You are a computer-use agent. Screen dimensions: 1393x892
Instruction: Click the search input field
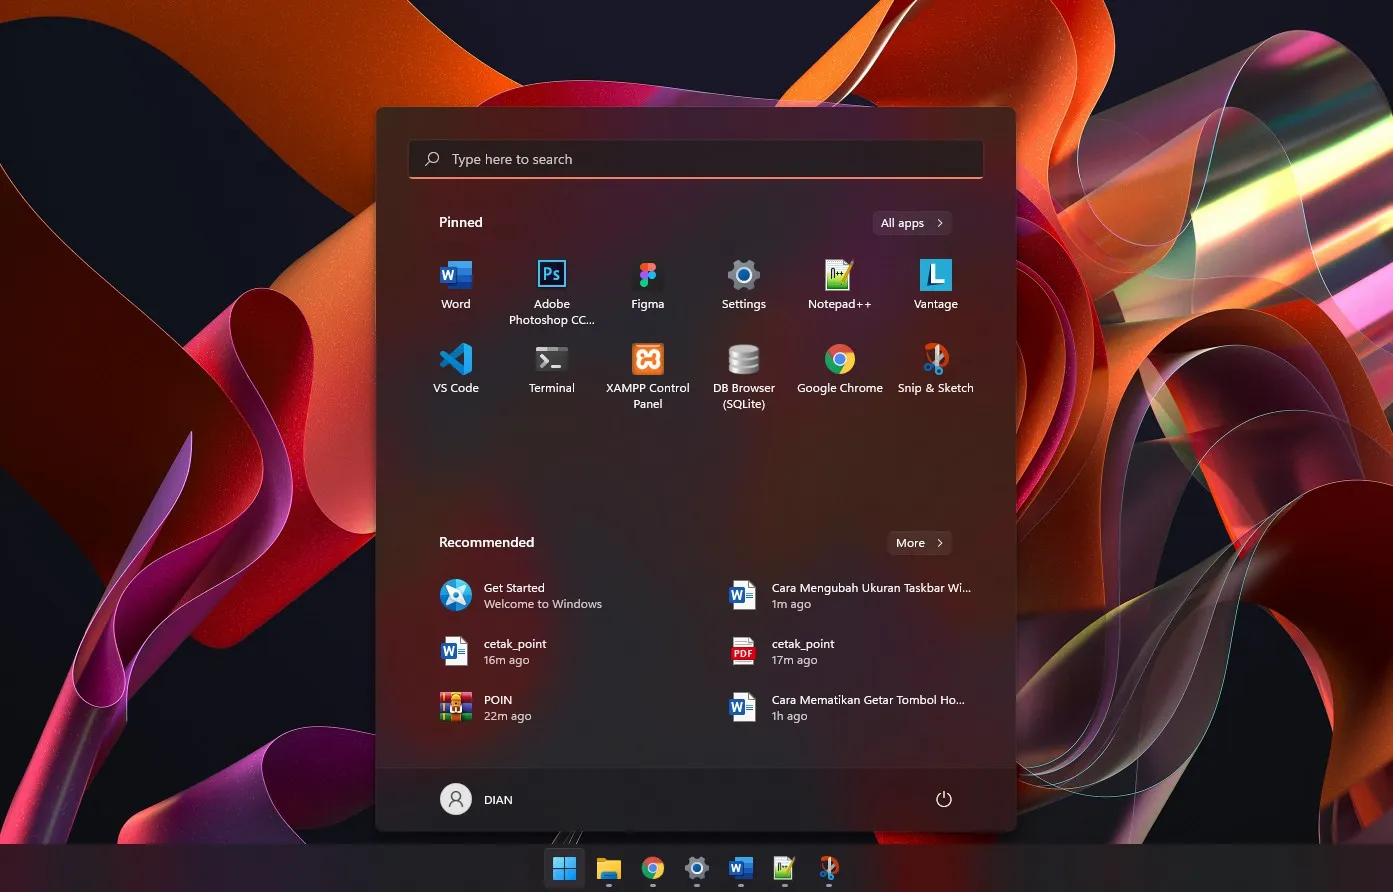(695, 159)
